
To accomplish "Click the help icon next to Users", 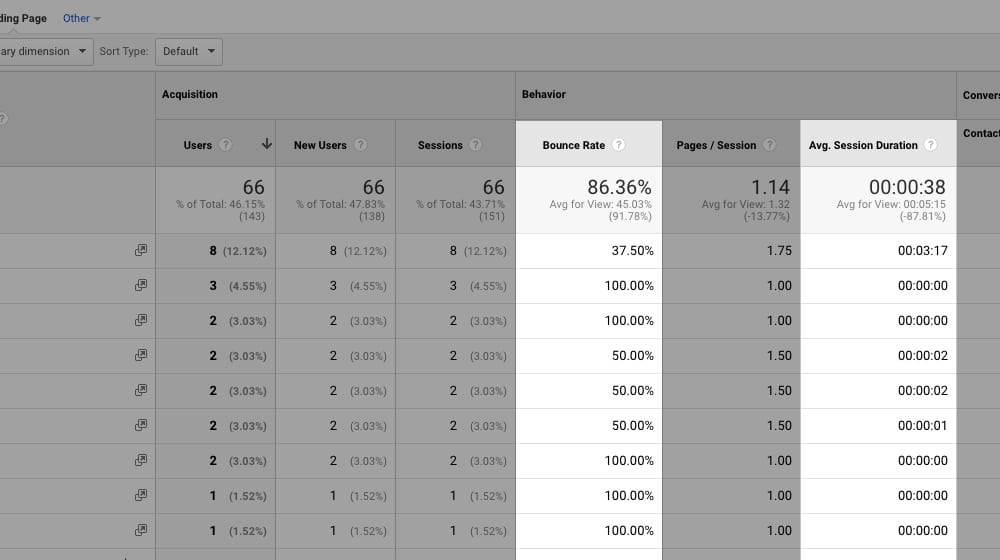I will [226, 145].
